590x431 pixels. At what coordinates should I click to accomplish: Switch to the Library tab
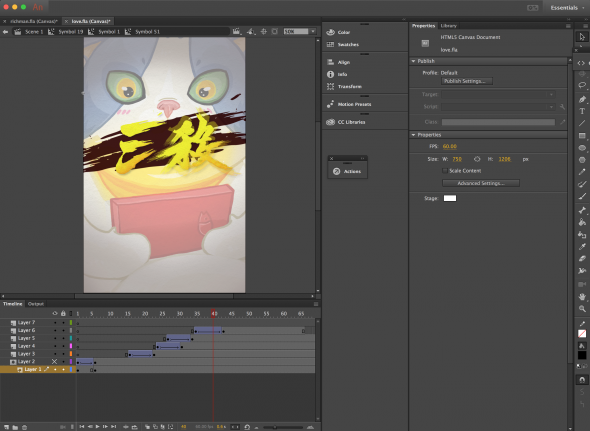(x=449, y=26)
